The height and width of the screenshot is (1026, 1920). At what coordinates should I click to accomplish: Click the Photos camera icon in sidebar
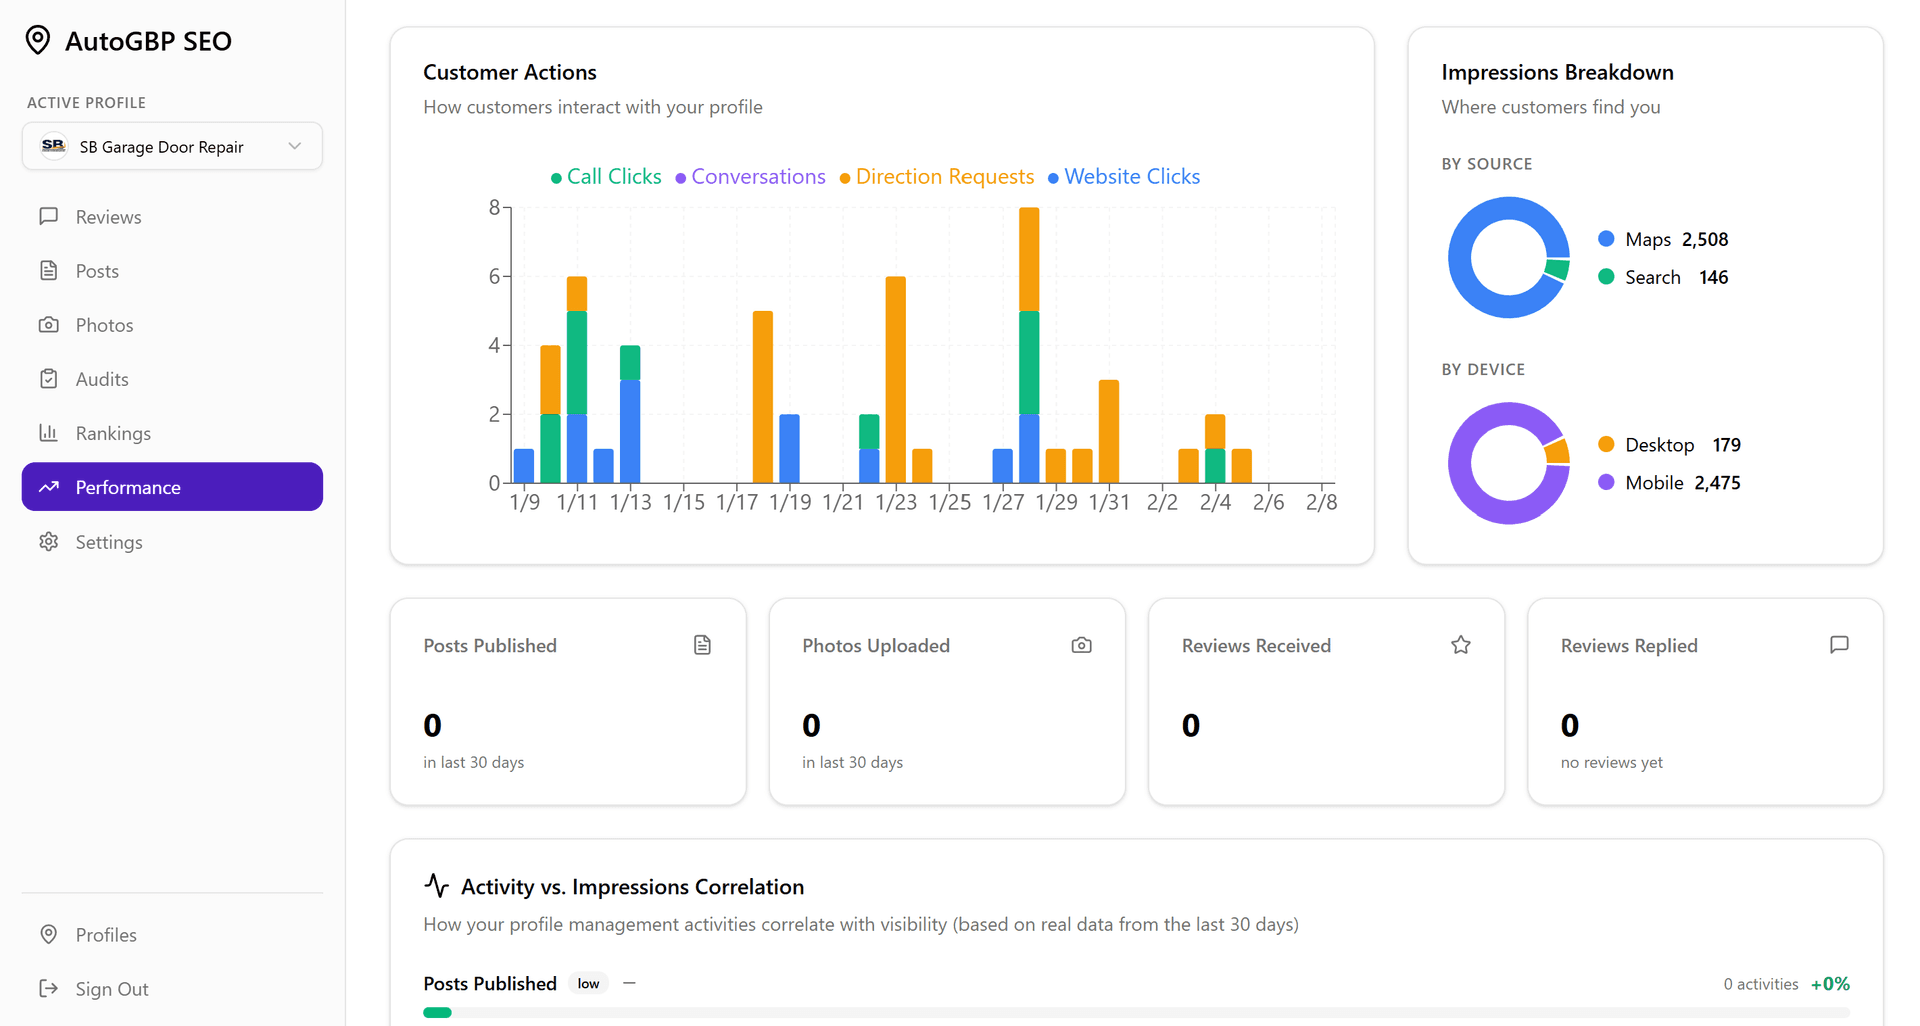pyautogui.click(x=49, y=324)
